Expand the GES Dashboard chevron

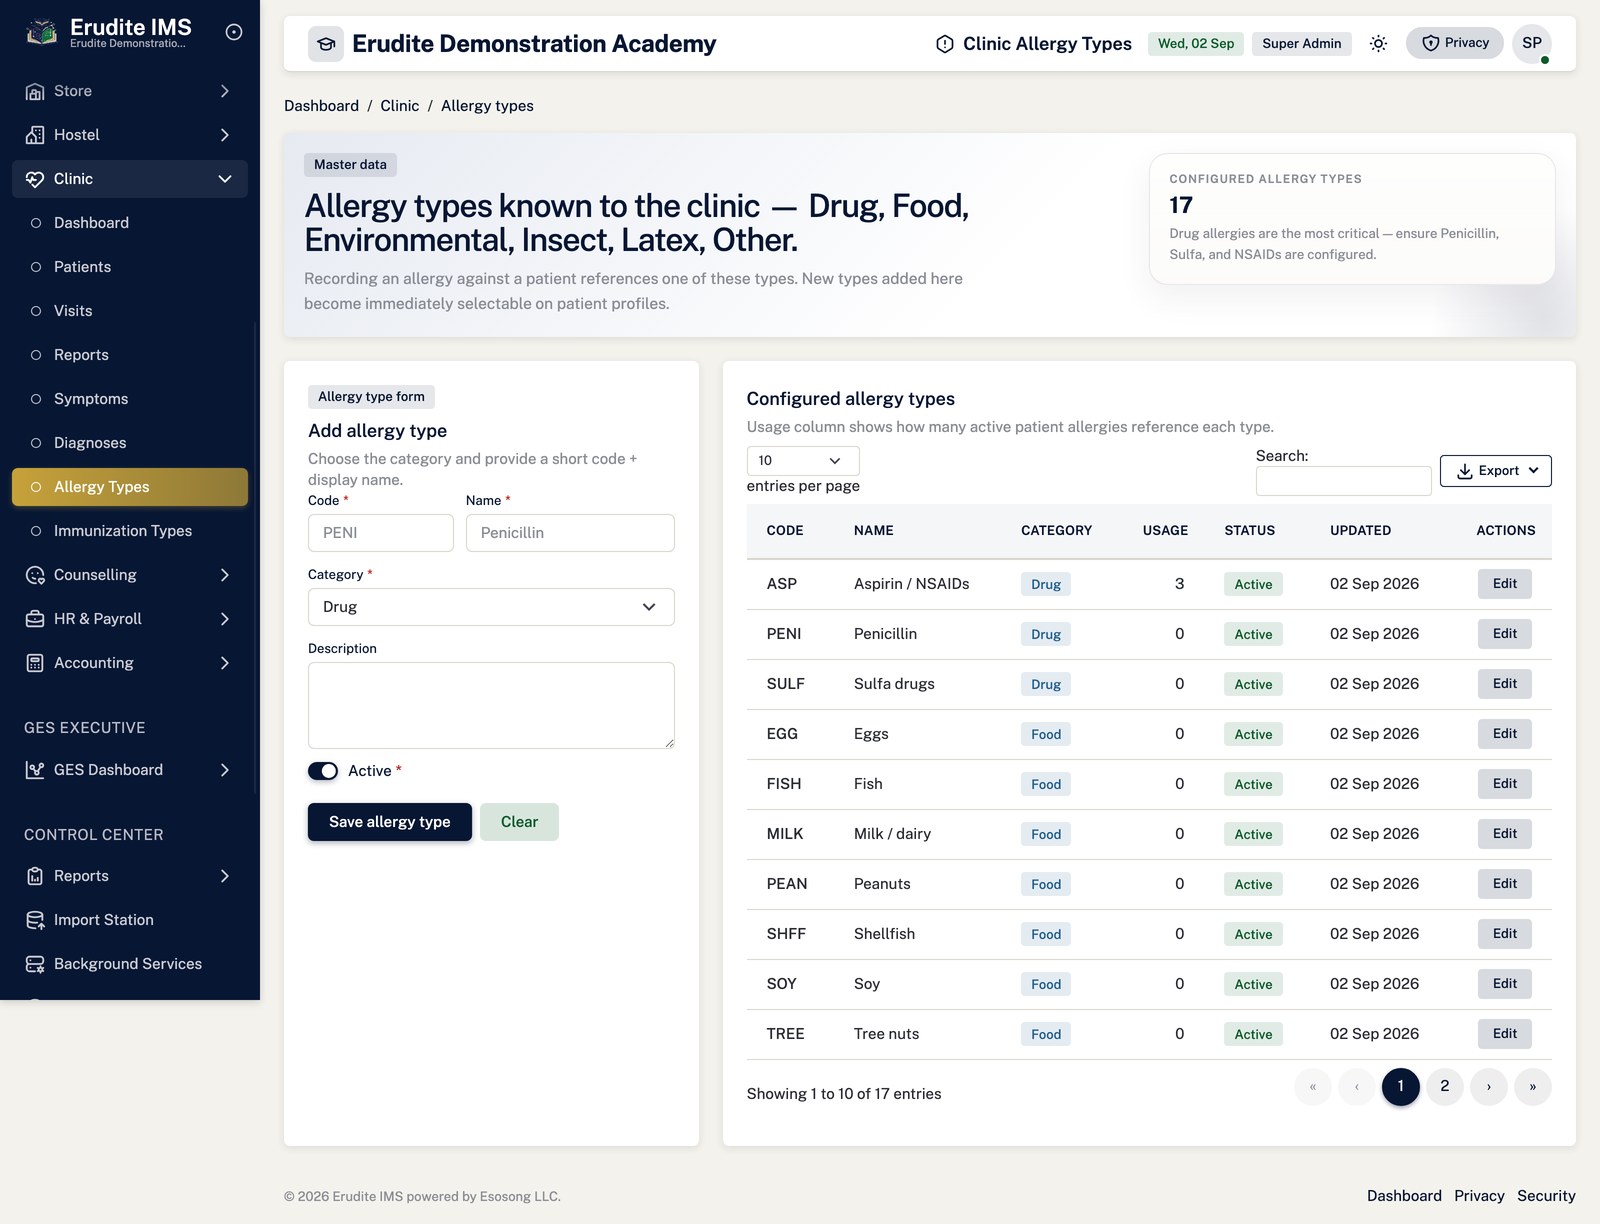pyautogui.click(x=225, y=770)
